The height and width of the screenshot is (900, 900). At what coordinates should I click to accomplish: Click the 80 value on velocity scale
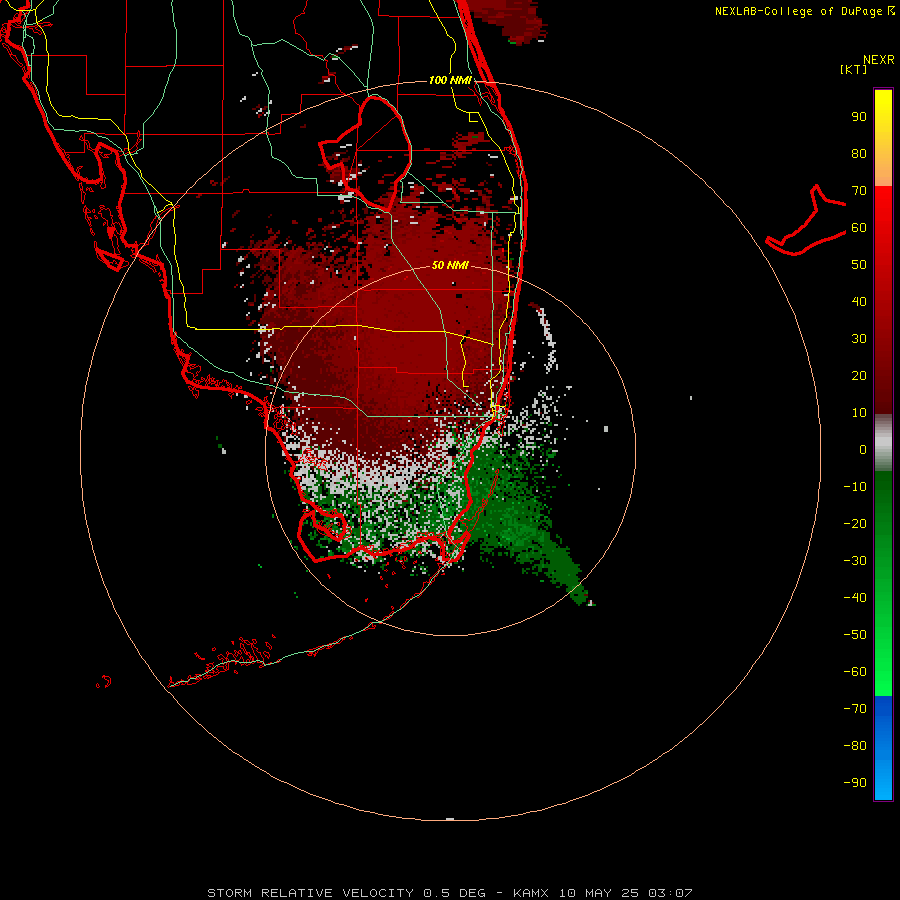coord(859,153)
